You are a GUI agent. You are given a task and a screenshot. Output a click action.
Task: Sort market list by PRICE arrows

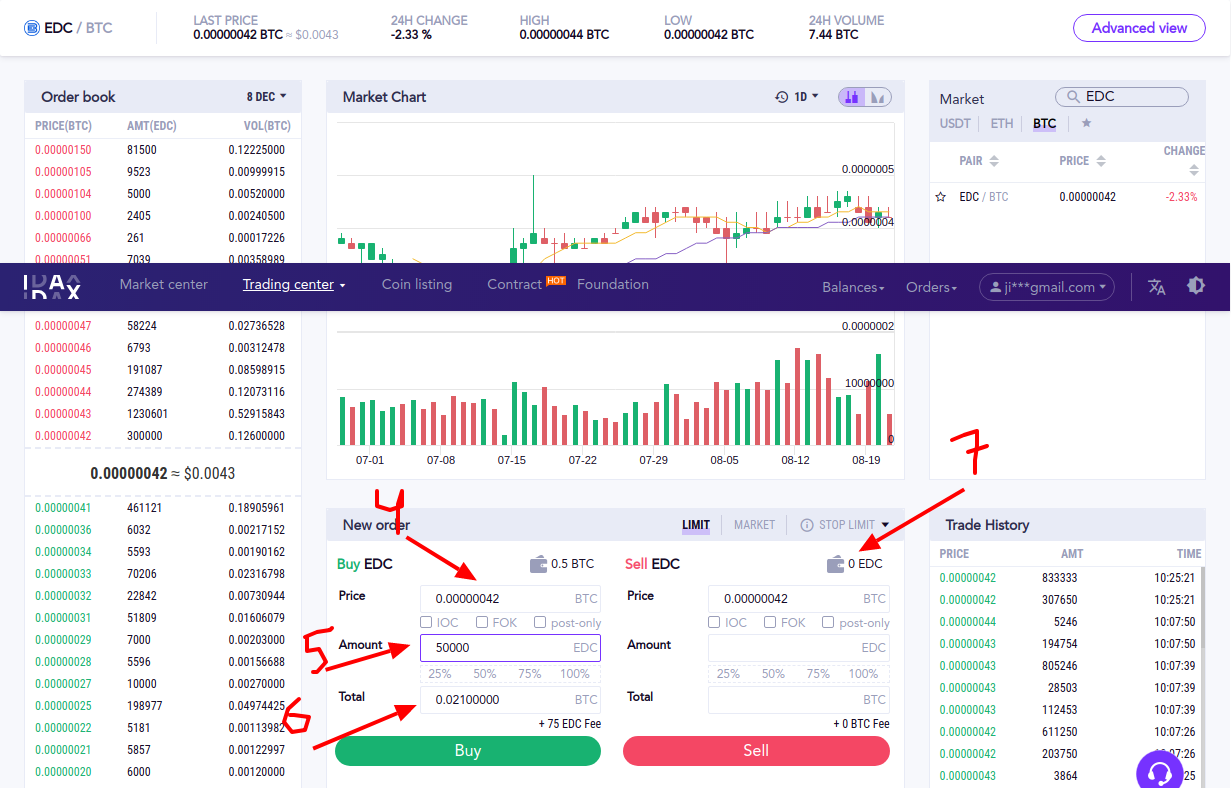pos(1100,161)
